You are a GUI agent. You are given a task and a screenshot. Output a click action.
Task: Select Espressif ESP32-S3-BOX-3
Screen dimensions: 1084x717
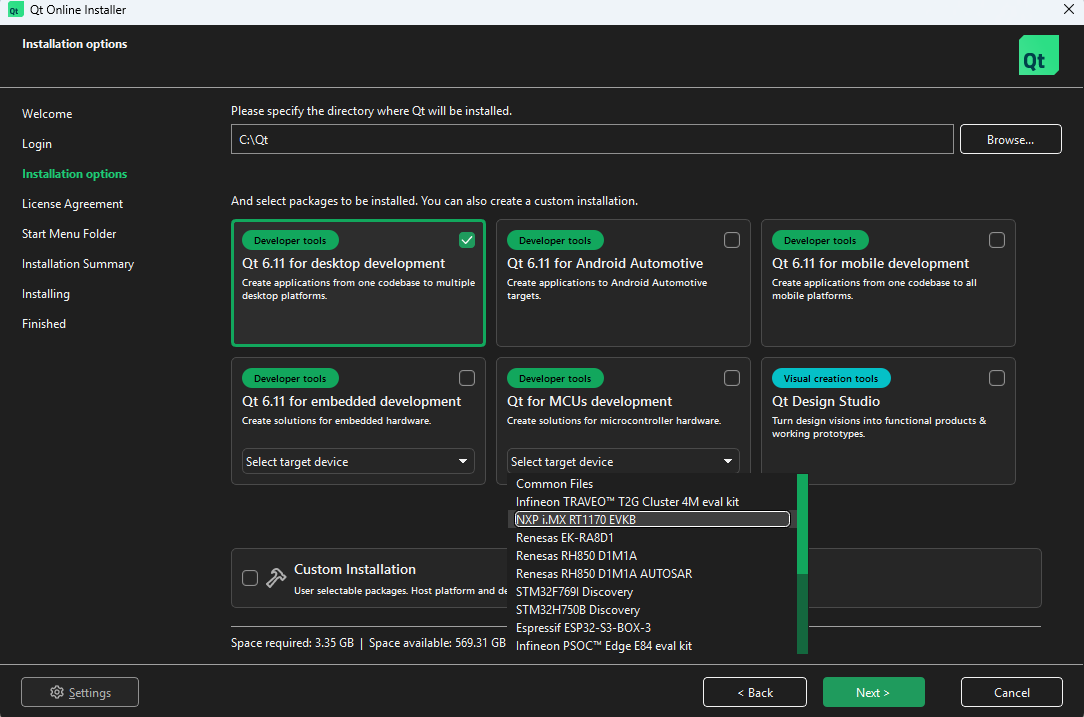coord(652,628)
